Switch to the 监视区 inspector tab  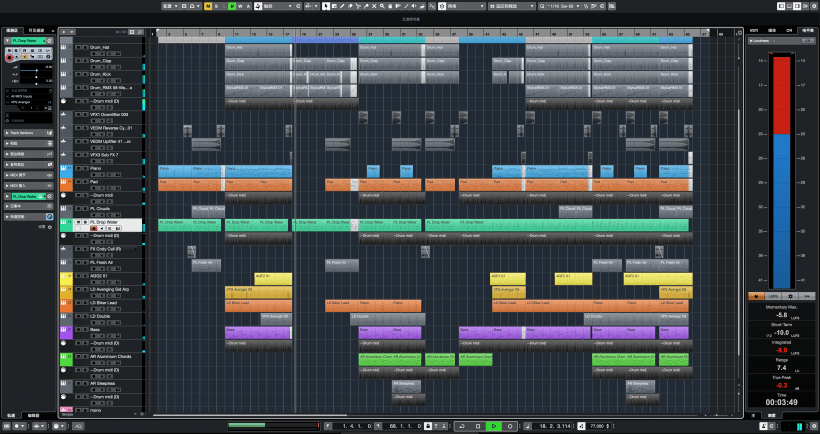tap(12, 30)
